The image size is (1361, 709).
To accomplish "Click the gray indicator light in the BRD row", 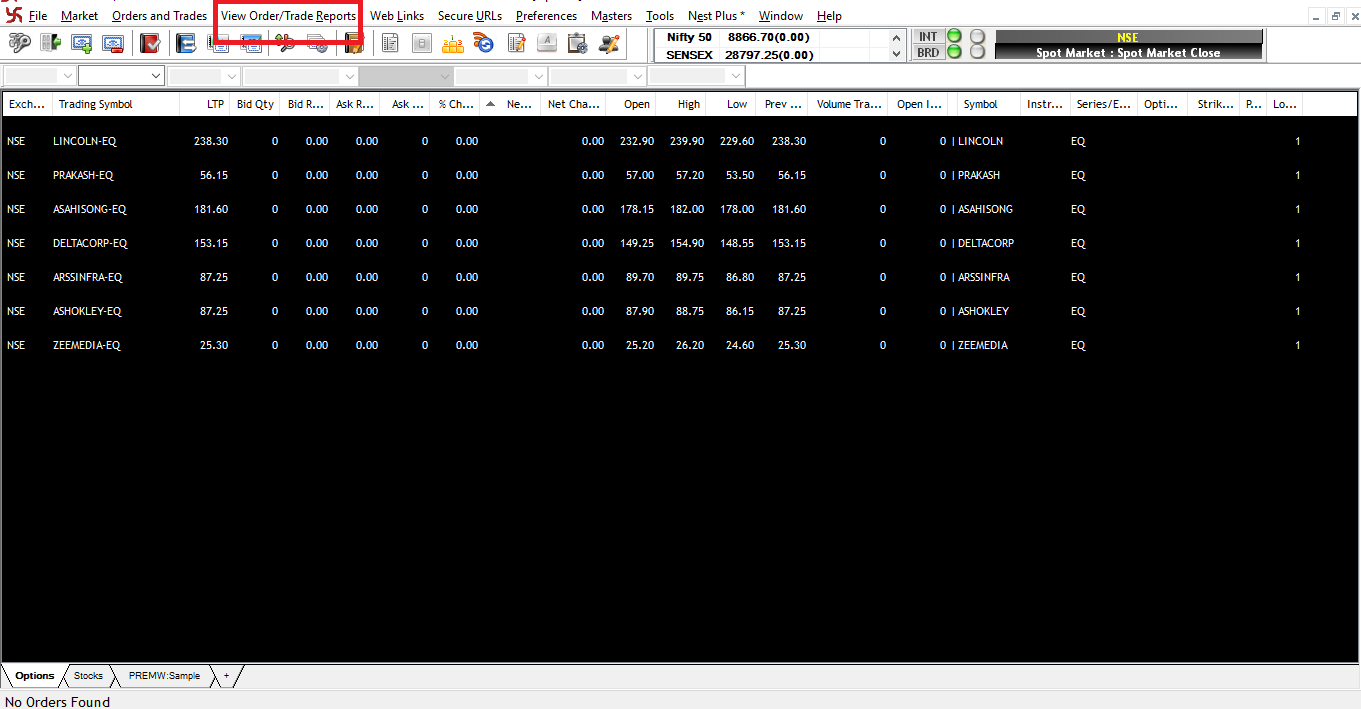I will point(977,52).
